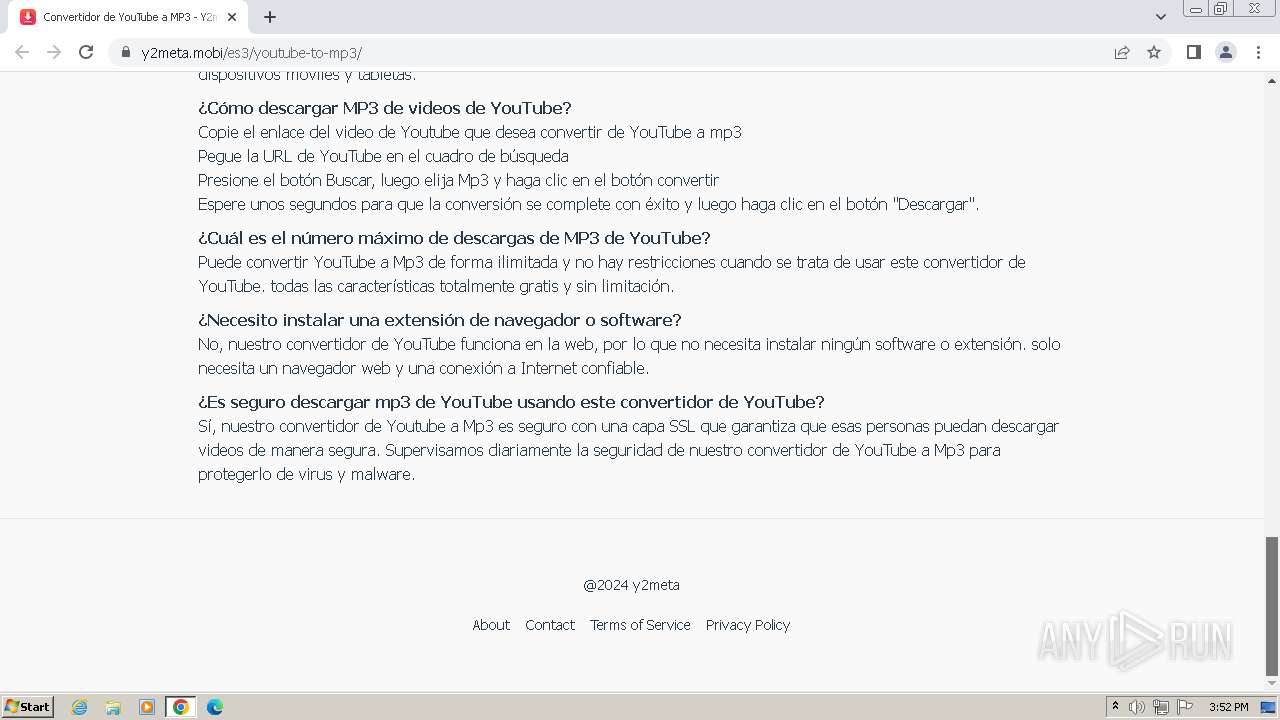Click heading ¿Es seguro descargar mp3 de YouTube

[511, 402]
